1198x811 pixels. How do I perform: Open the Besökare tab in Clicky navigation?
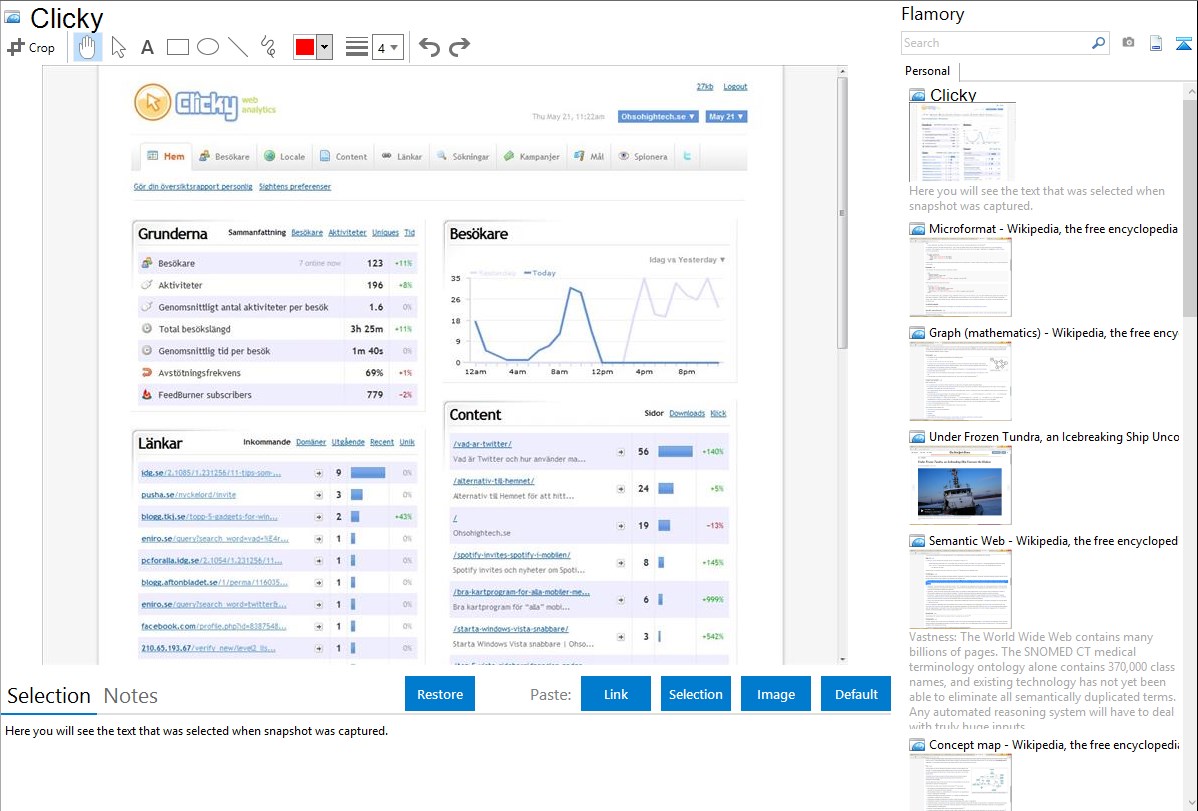[x=225, y=157]
